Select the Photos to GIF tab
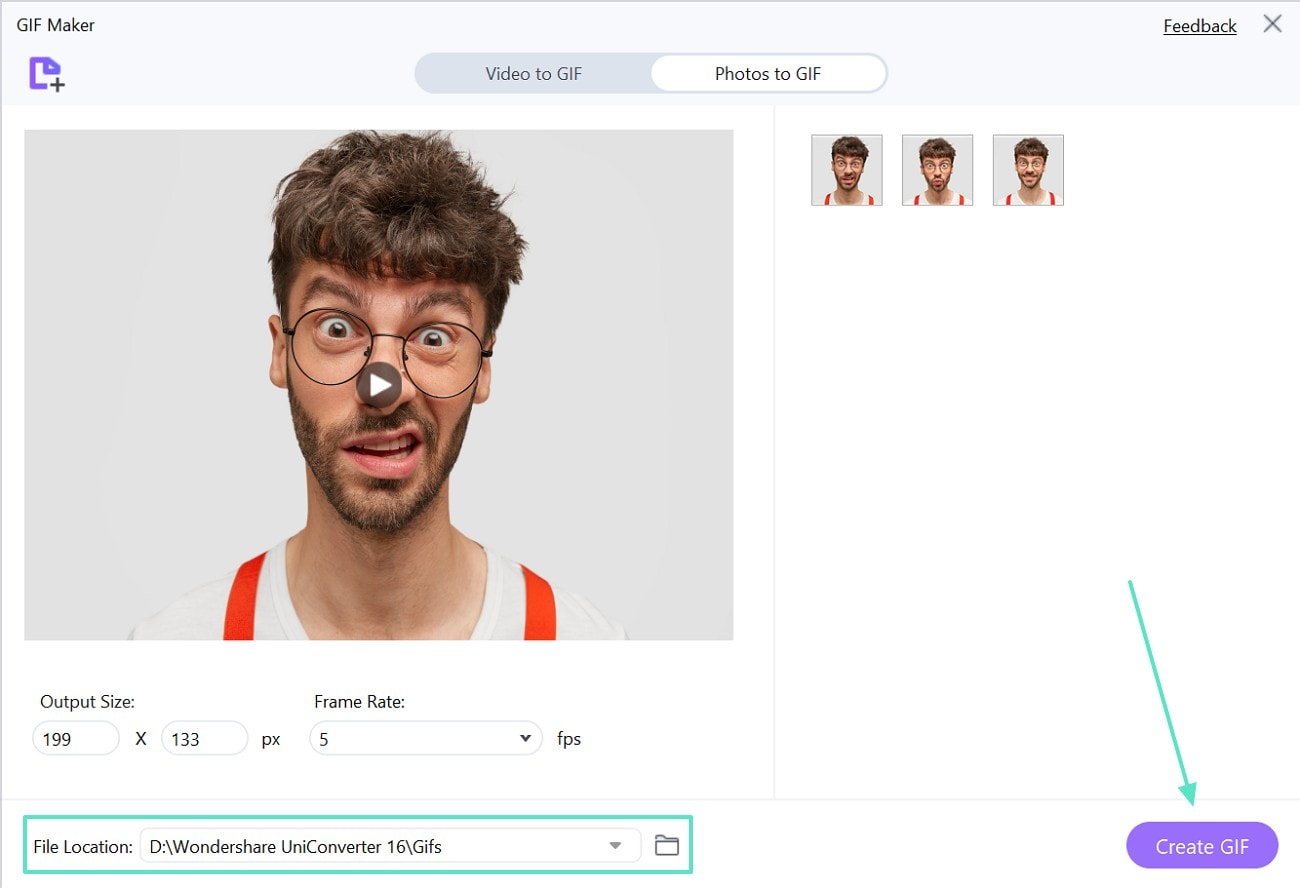This screenshot has width=1300, height=888. [x=768, y=74]
